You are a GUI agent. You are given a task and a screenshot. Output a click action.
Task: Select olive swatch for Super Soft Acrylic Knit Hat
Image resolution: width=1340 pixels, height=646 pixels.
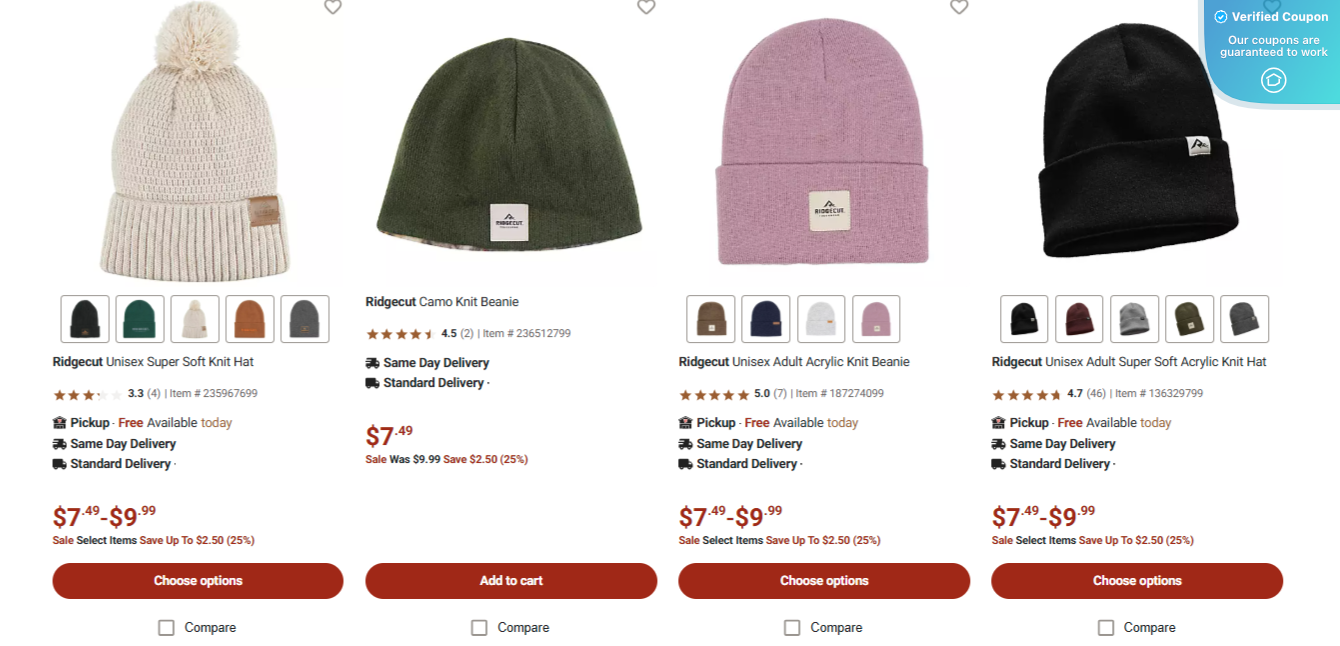[x=1190, y=319]
